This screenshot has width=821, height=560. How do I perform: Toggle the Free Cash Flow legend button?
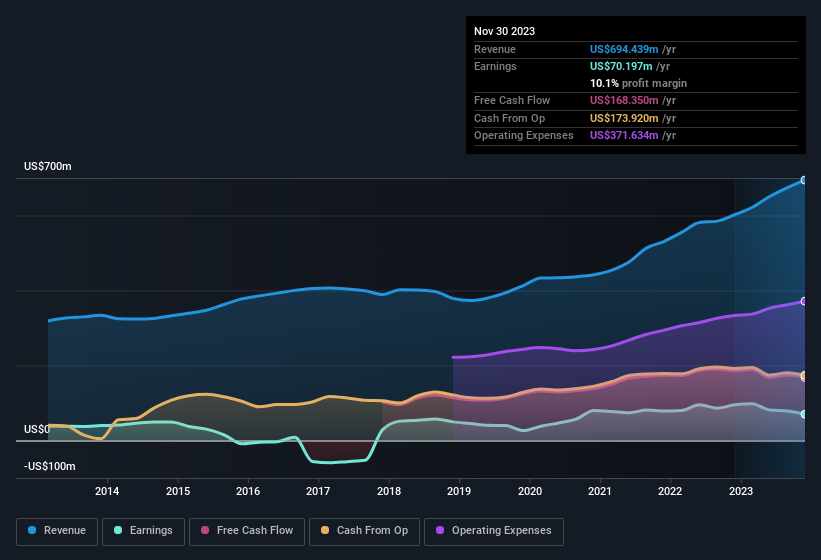[247, 531]
